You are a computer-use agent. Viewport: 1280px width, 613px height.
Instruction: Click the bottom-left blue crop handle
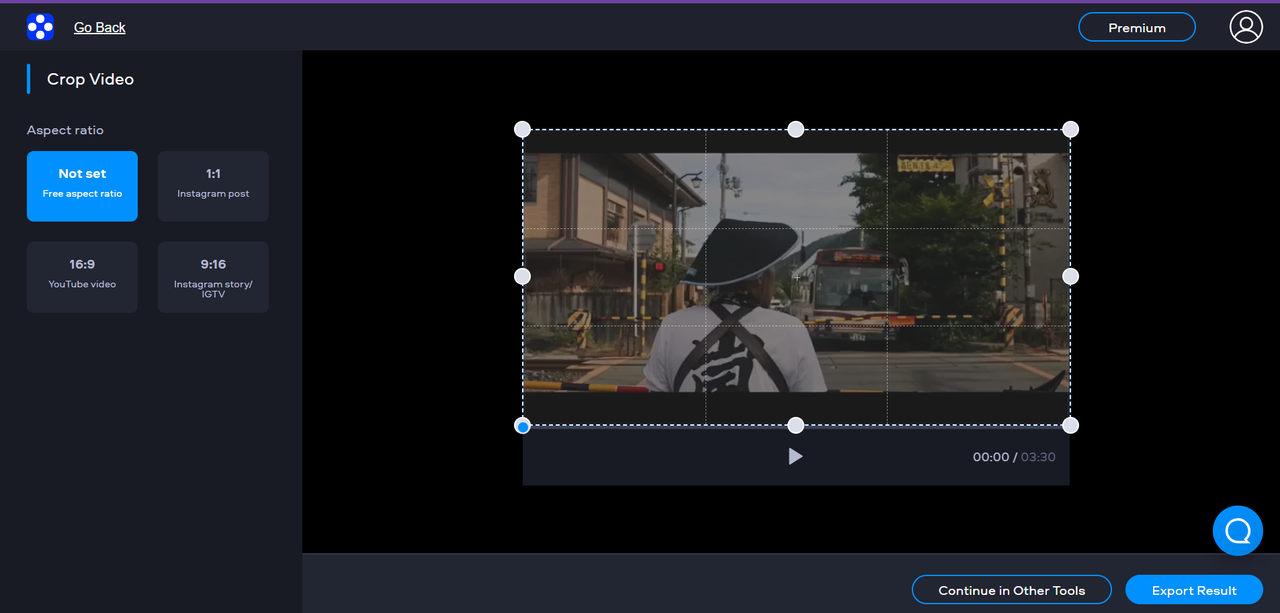tap(522, 426)
